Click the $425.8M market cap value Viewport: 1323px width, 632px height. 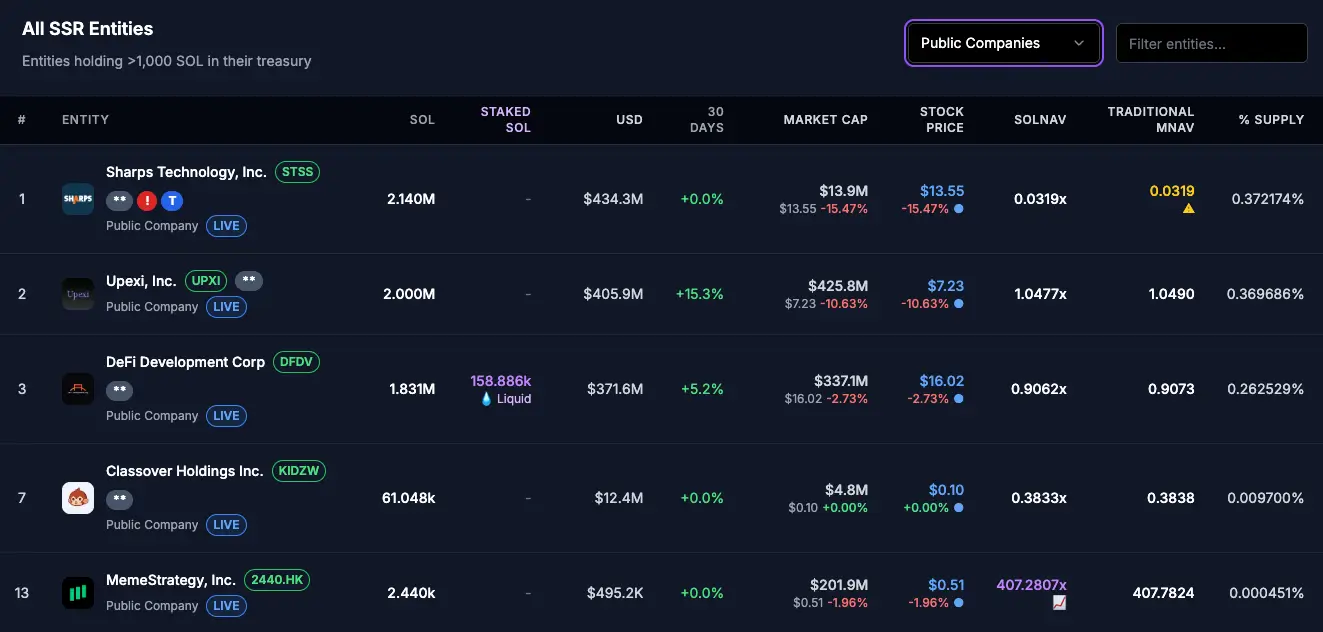coord(838,286)
